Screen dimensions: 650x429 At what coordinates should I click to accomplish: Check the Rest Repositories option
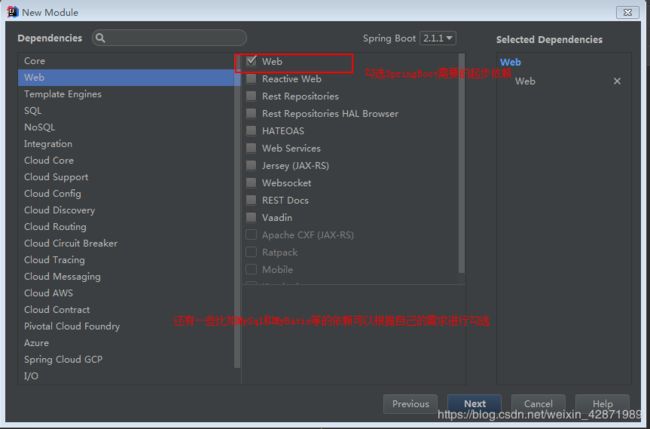[x=251, y=96]
